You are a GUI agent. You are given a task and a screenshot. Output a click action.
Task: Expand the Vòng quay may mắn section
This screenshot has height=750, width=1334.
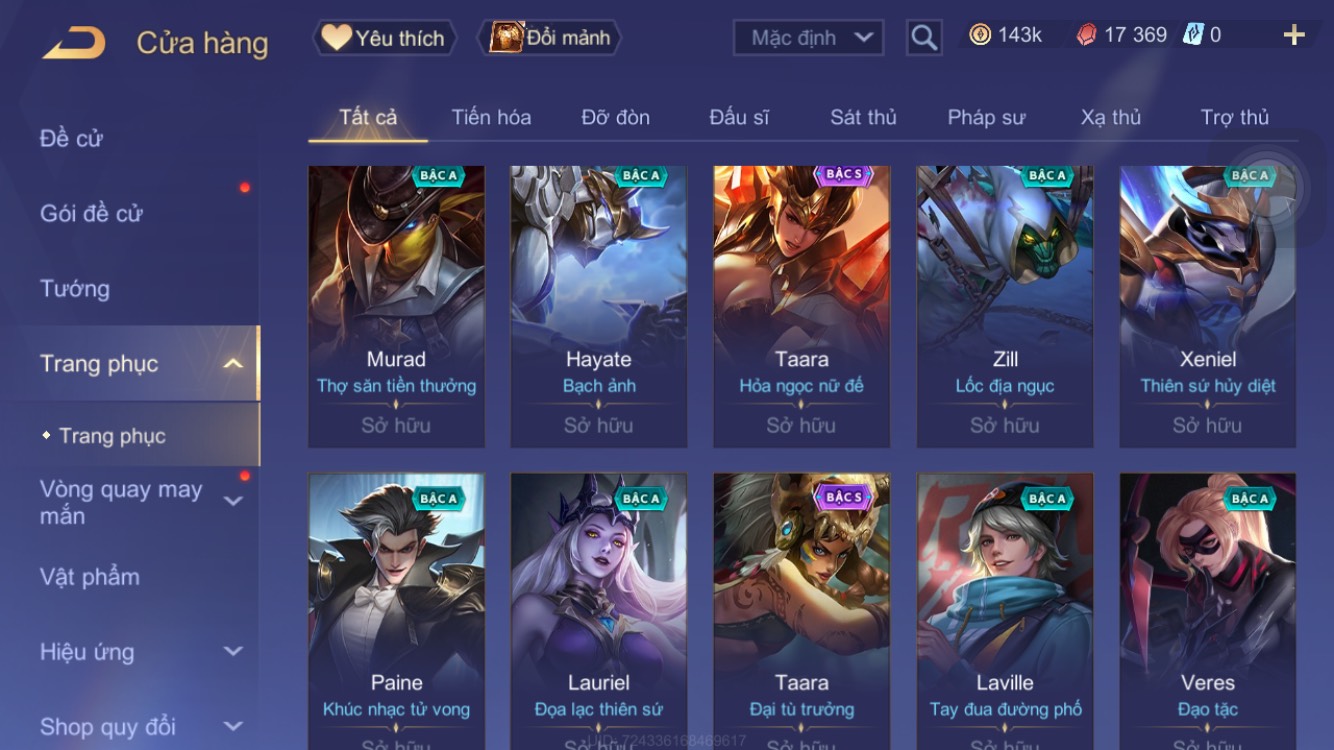coord(233,501)
